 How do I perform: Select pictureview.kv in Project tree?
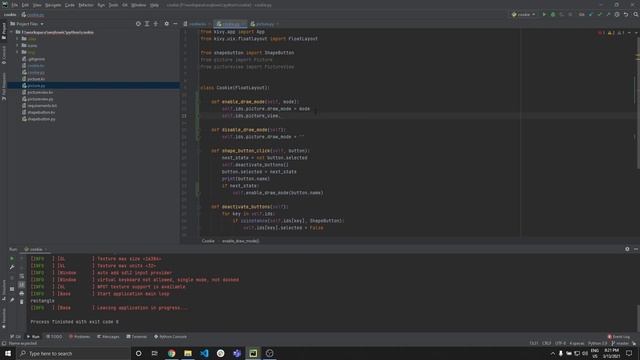tap(40, 92)
